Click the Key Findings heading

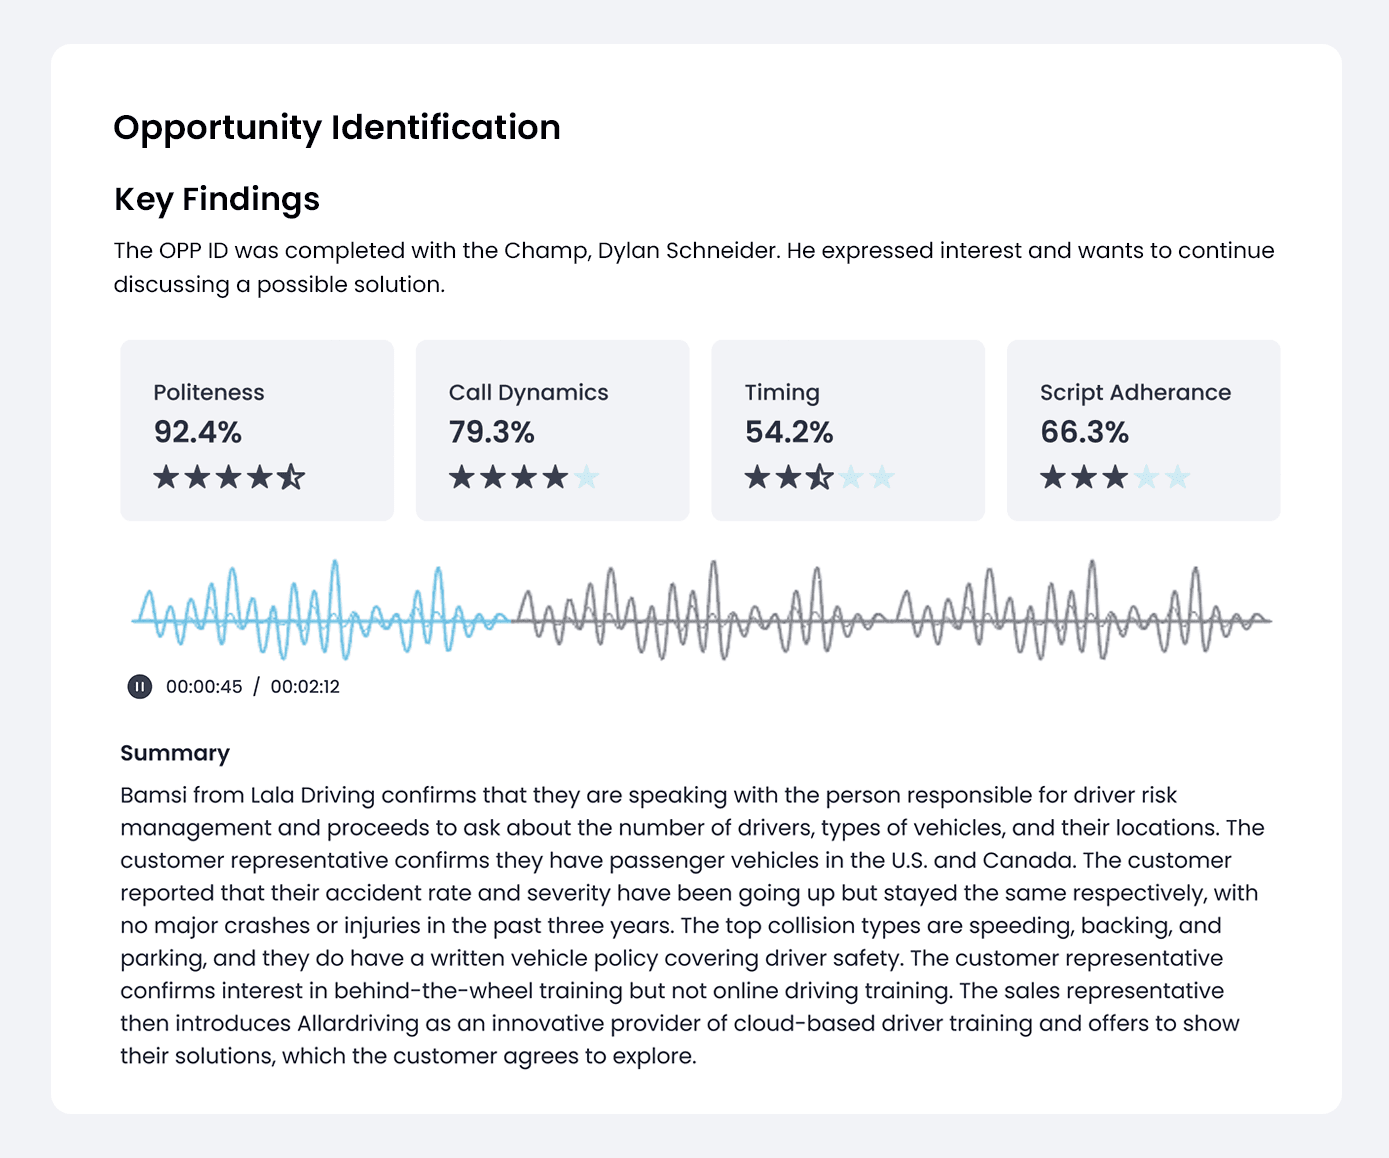217,199
